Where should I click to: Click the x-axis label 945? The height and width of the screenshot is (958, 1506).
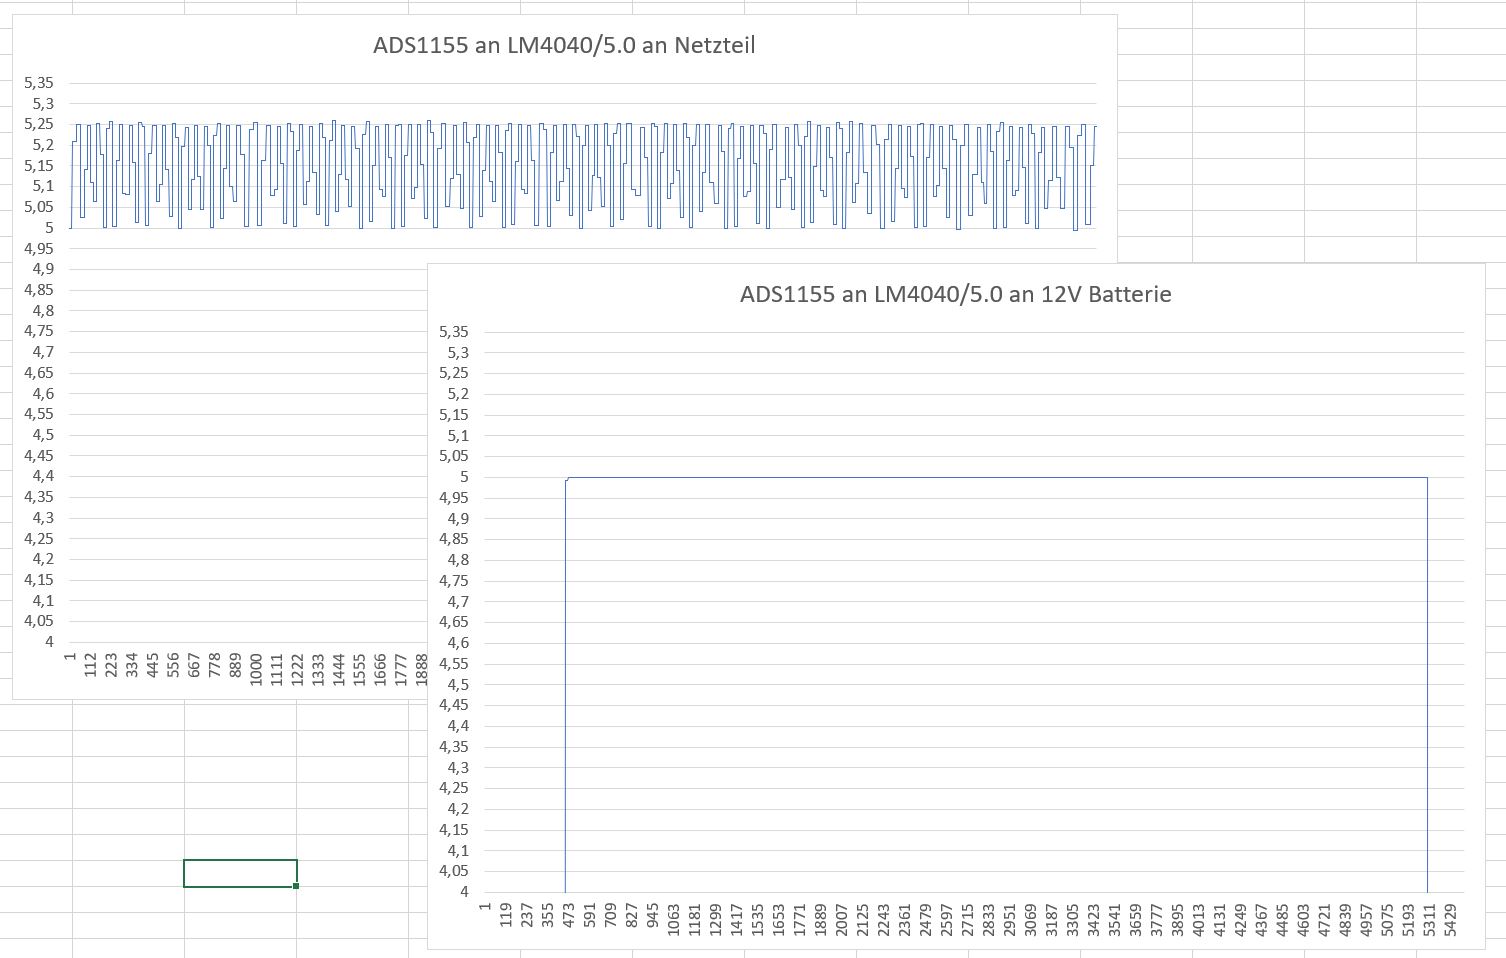(x=653, y=916)
